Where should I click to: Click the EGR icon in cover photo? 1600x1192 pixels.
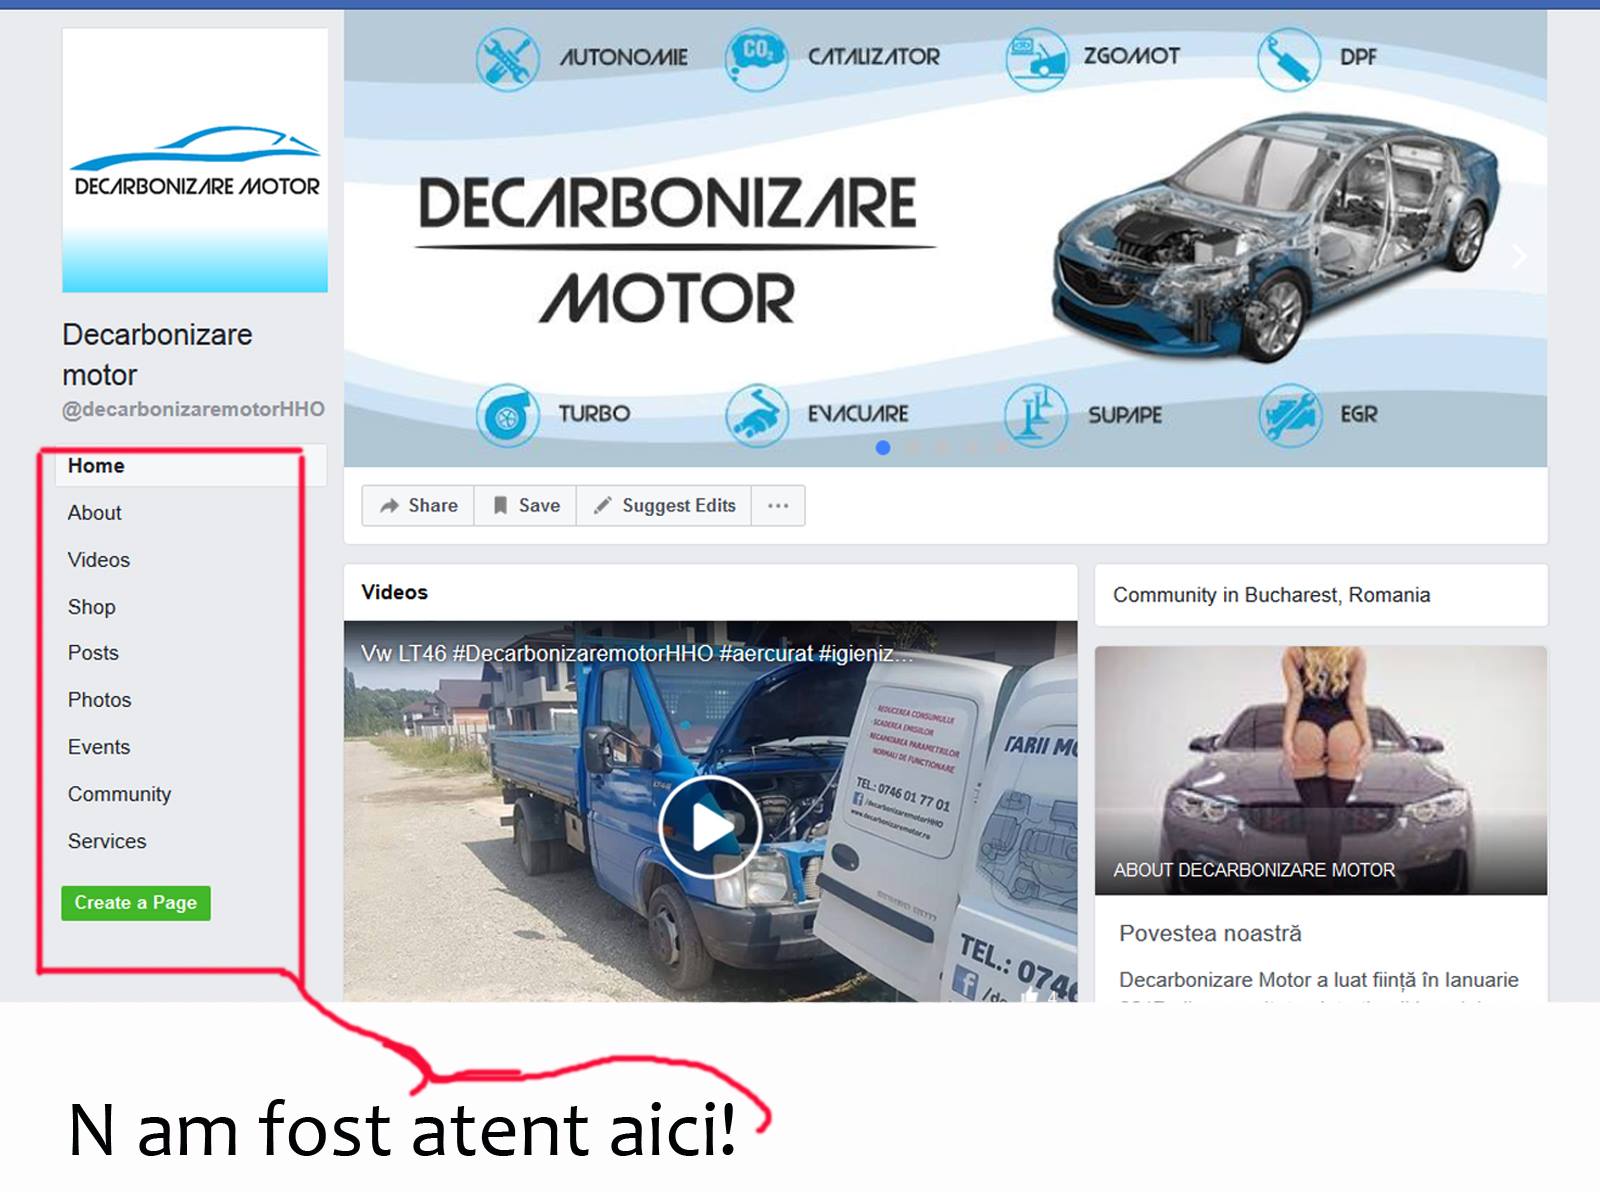click(1290, 414)
